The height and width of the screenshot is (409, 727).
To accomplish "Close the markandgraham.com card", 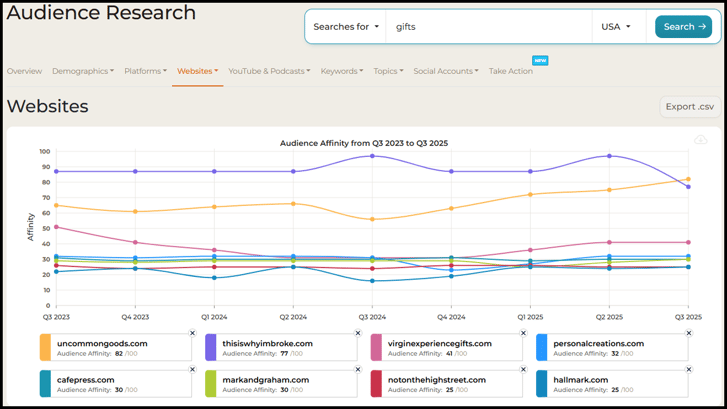I will 358,370.
